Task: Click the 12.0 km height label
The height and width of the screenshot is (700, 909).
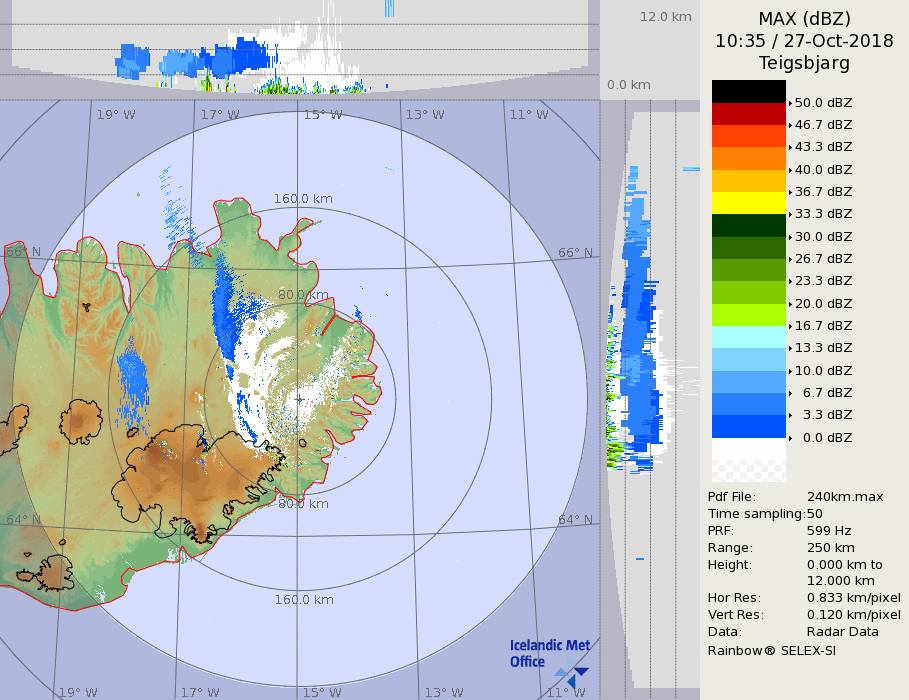Action: [666, 17]
